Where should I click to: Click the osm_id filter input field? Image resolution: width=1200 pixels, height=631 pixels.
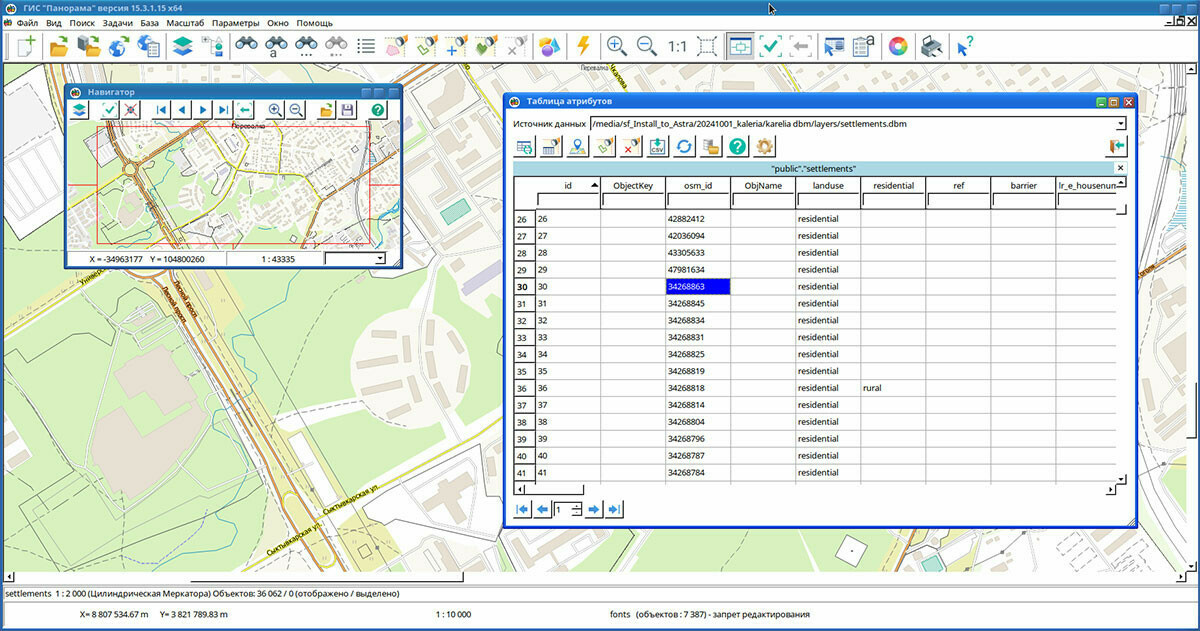698,201
